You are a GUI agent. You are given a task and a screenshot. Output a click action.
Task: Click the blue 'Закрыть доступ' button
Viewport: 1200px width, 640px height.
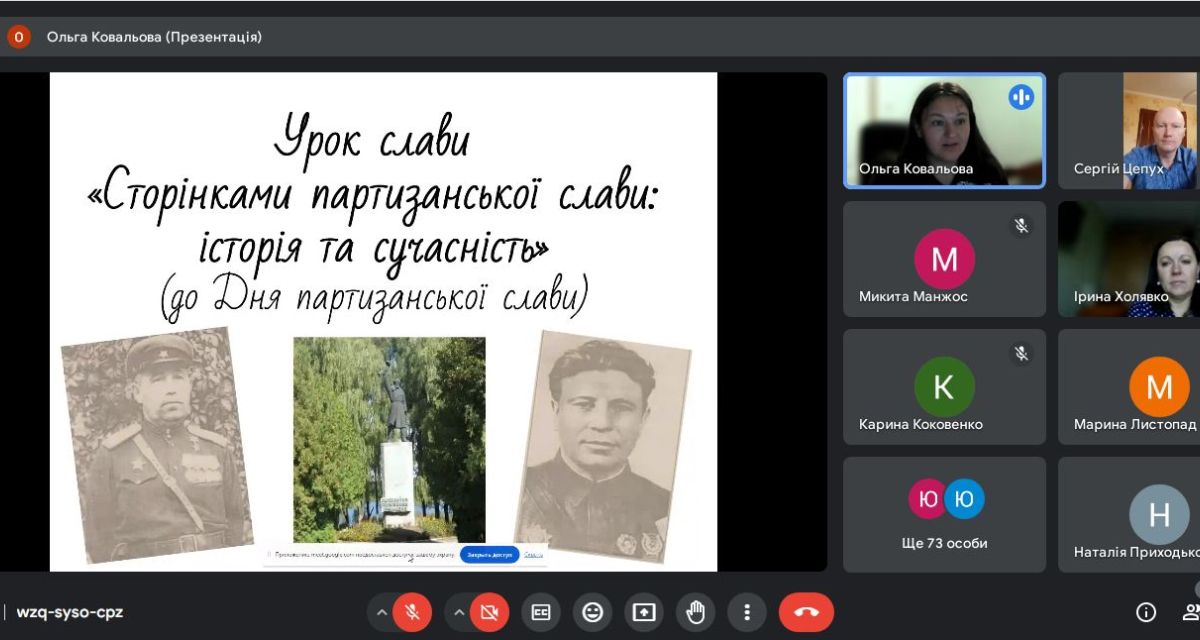pyautogui.click(x=489, y=555)
